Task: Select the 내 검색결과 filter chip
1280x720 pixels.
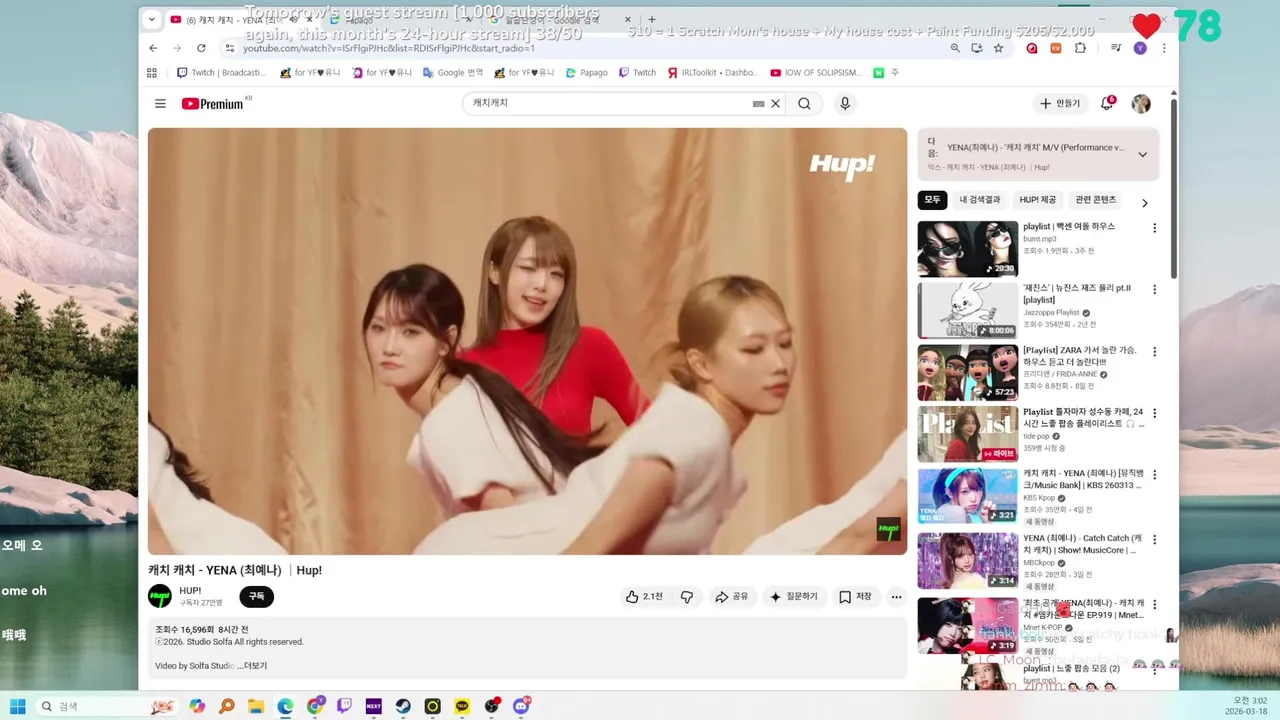Action: point(979,200)
